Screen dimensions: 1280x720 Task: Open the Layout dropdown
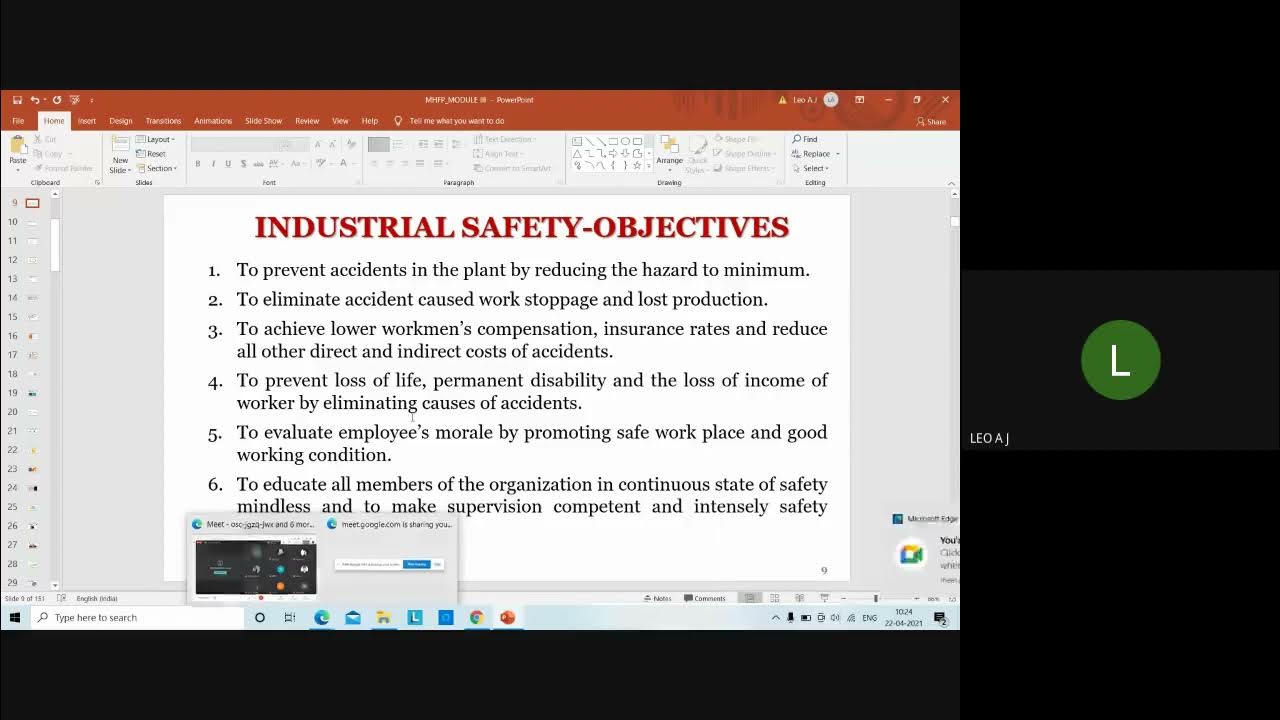tap(155, 140)
